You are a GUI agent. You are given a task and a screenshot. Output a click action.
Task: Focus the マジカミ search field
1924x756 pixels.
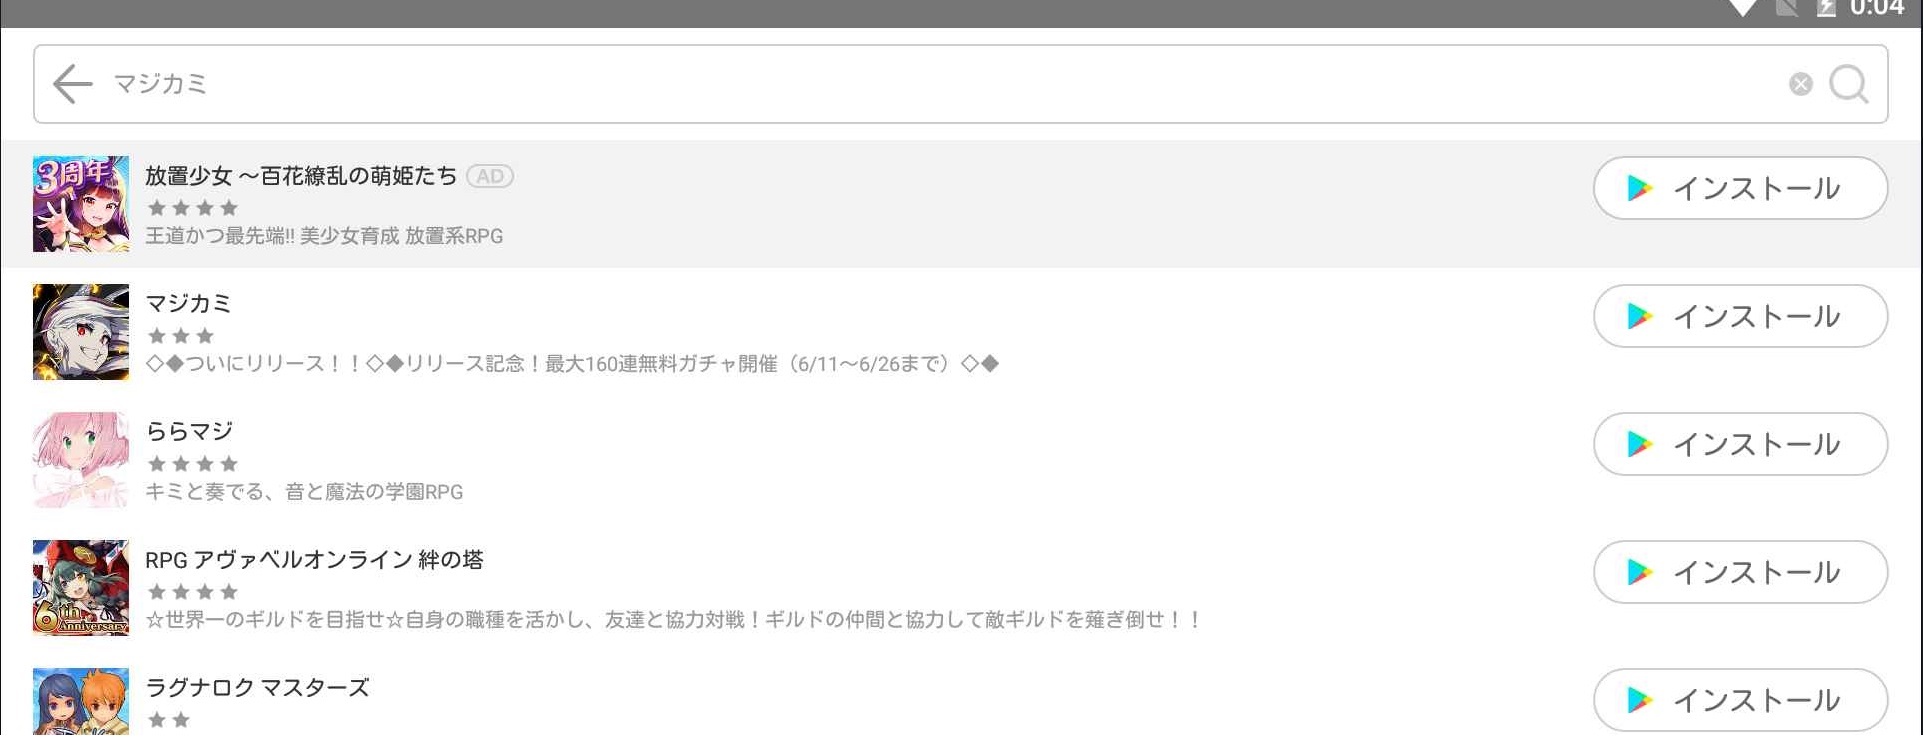pyautogui.click(x=940, y=84)
